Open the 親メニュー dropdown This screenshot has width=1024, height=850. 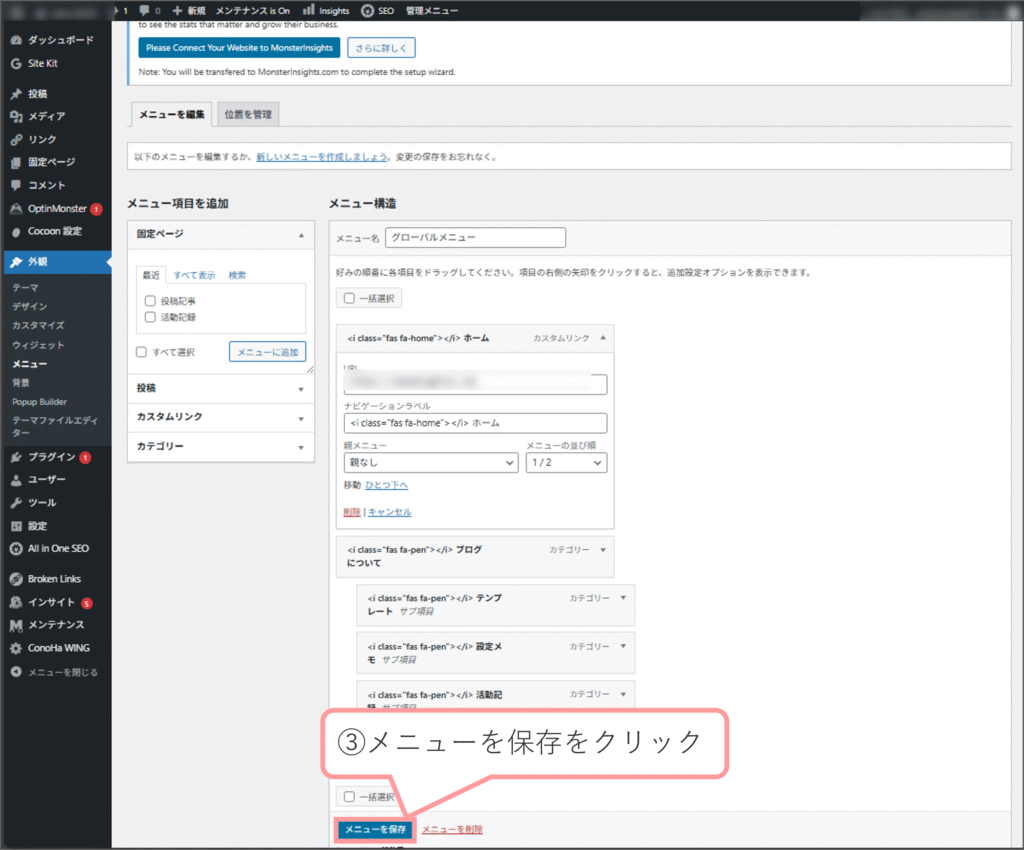430,463
